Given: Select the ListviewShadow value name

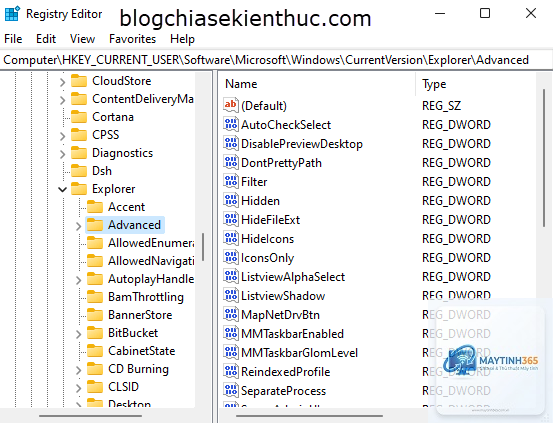Looking at the screenshot, I should click(x=283, y=296).
